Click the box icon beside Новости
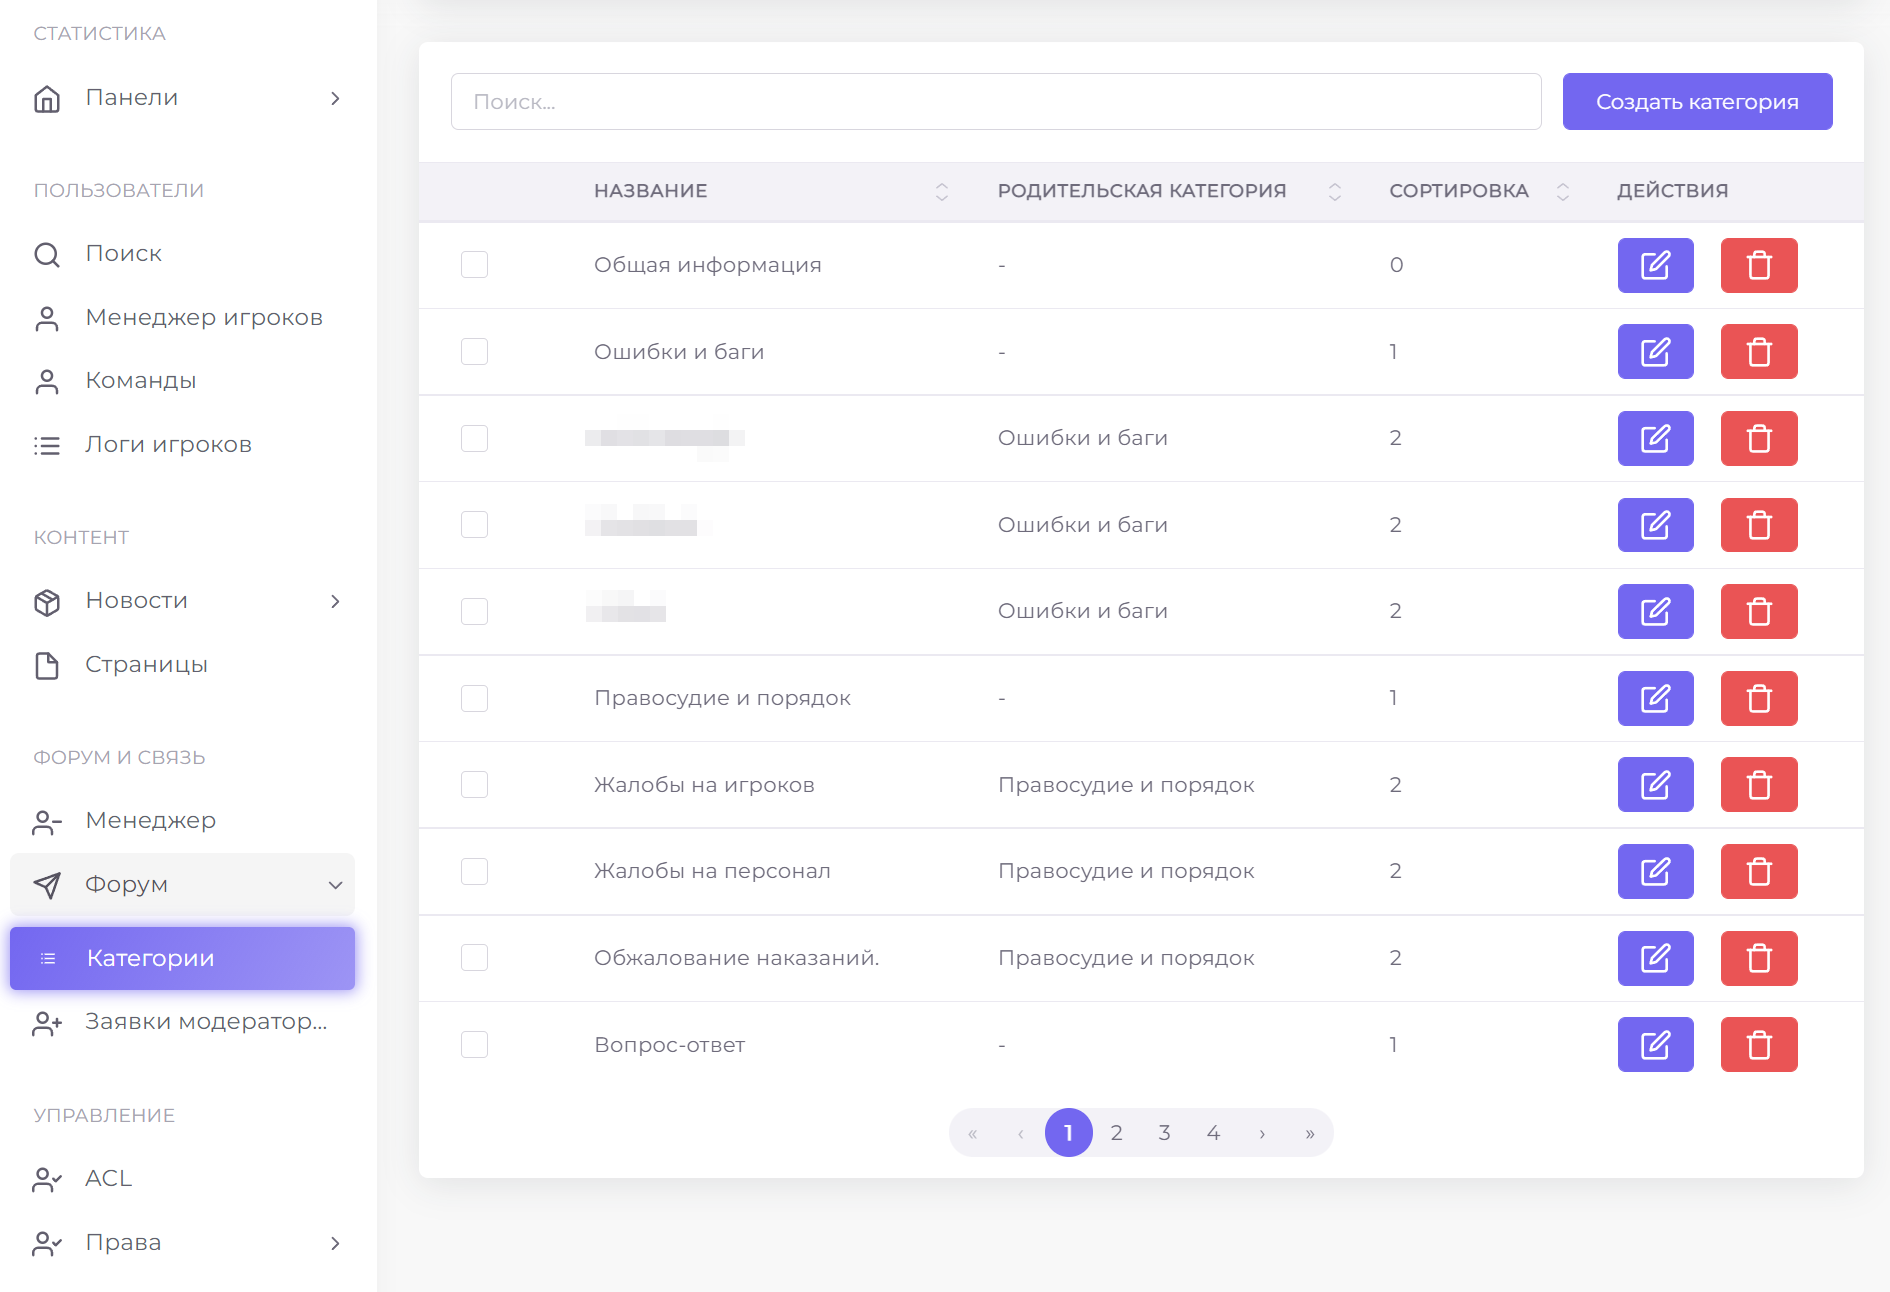 (x=47, y=601)
